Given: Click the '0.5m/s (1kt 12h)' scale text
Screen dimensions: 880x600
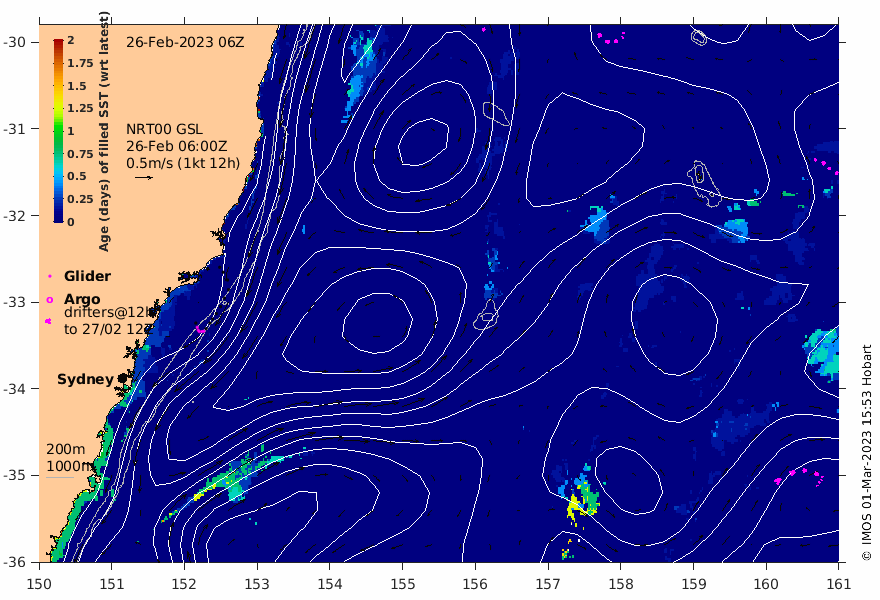Looking at the screenshot, I should 183,163.
